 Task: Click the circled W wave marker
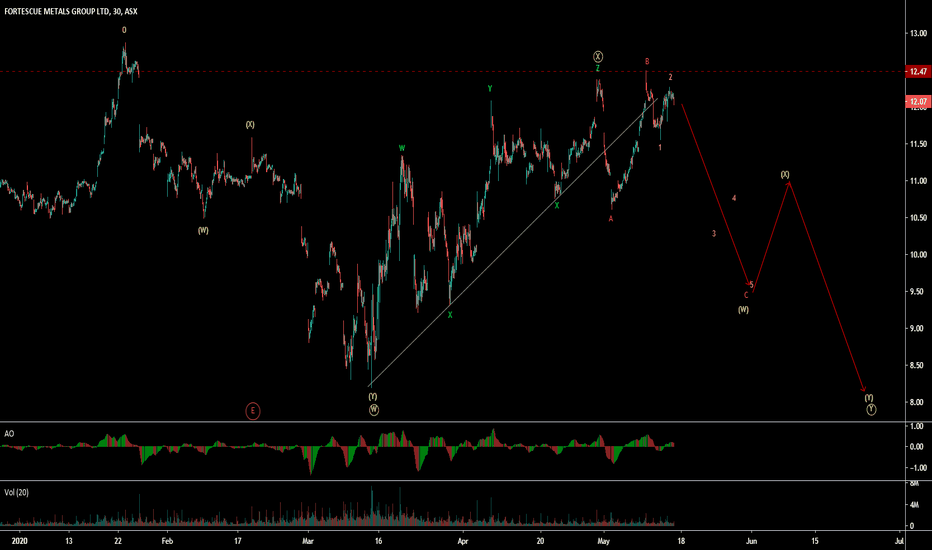click(x=373, y=410)
